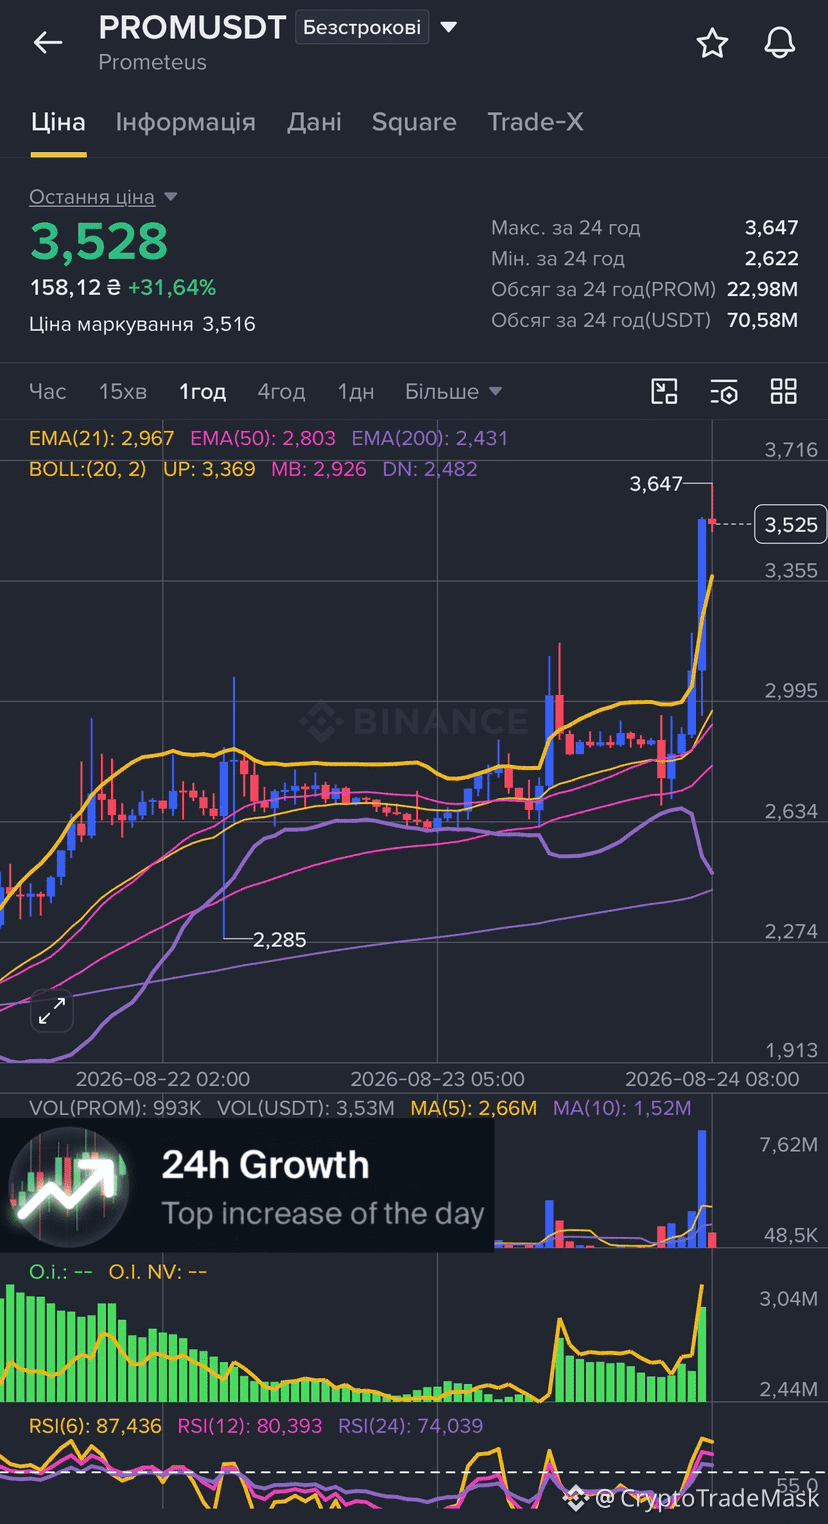Open the chart drawing tools icon

point(664,391)
